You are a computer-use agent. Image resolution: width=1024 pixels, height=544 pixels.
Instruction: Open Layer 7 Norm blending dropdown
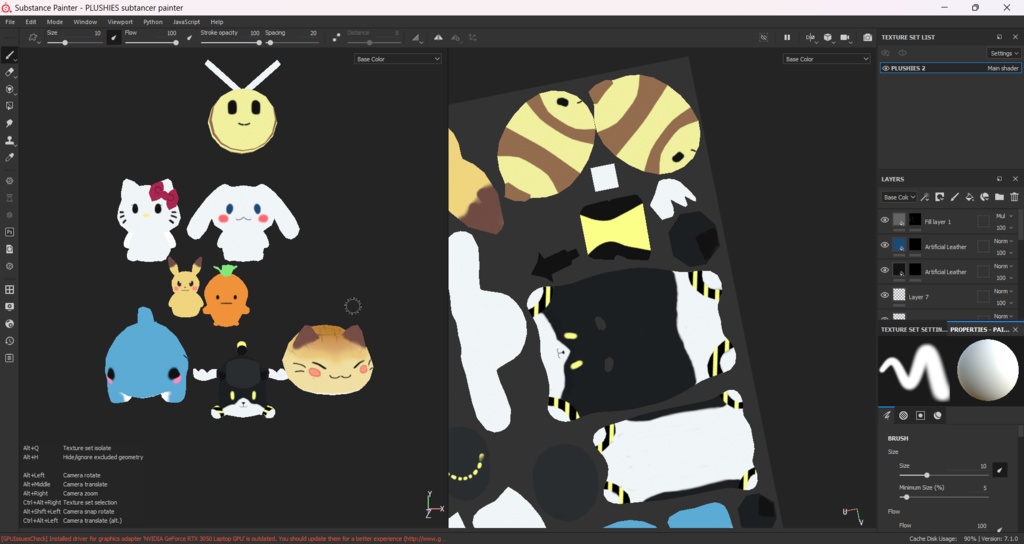[1004, 291]
